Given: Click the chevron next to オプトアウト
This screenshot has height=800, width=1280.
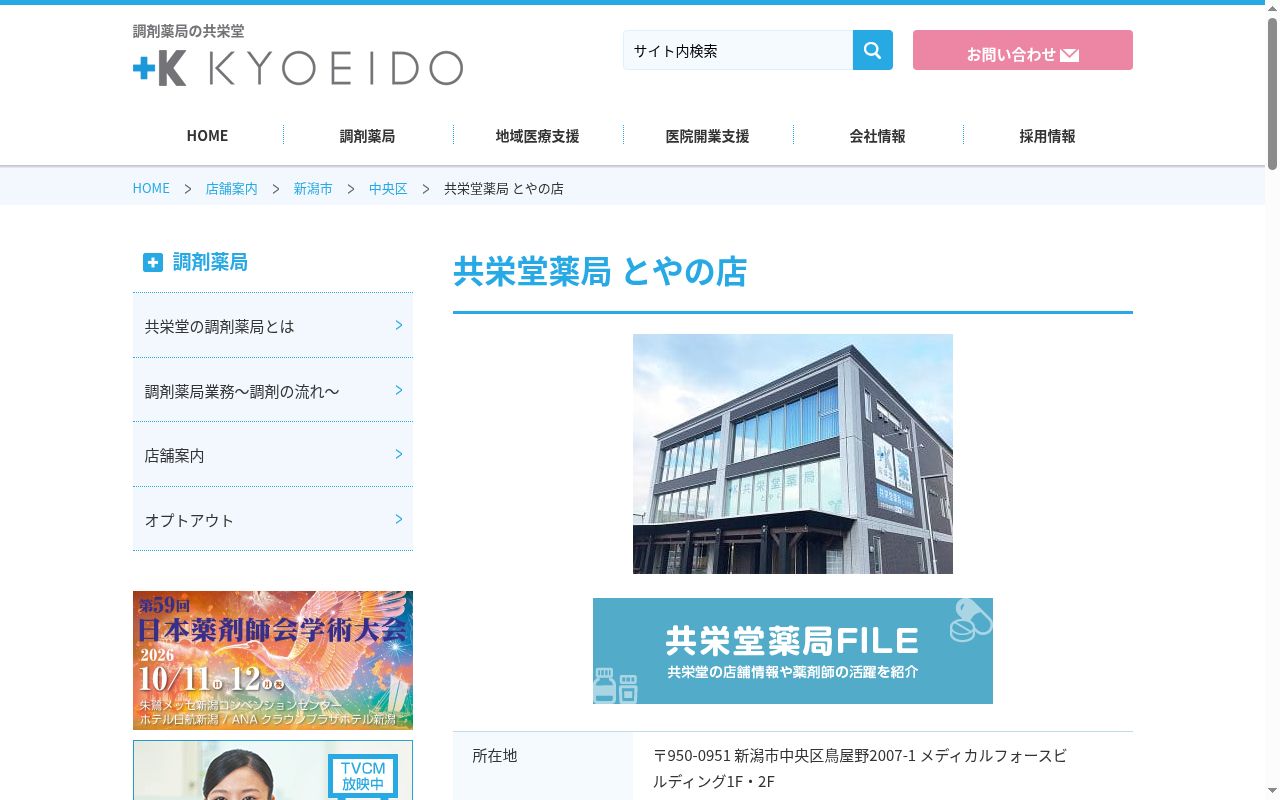Looking at the screenshot, I should coord(399,519).
